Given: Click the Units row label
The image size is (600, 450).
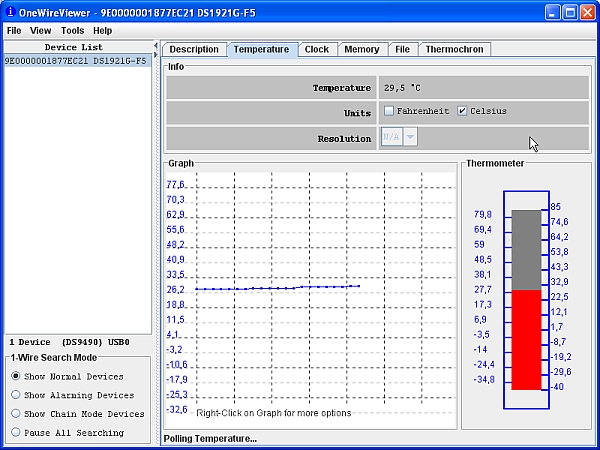Looking at the screenshot, I should coord(357,113).
